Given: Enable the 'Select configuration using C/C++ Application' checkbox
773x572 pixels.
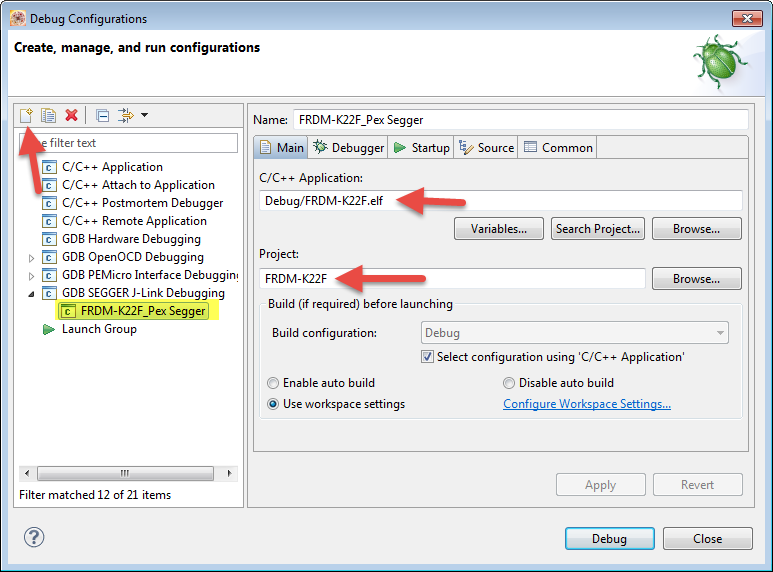Looking at the screenshot, I should [428, 357].
